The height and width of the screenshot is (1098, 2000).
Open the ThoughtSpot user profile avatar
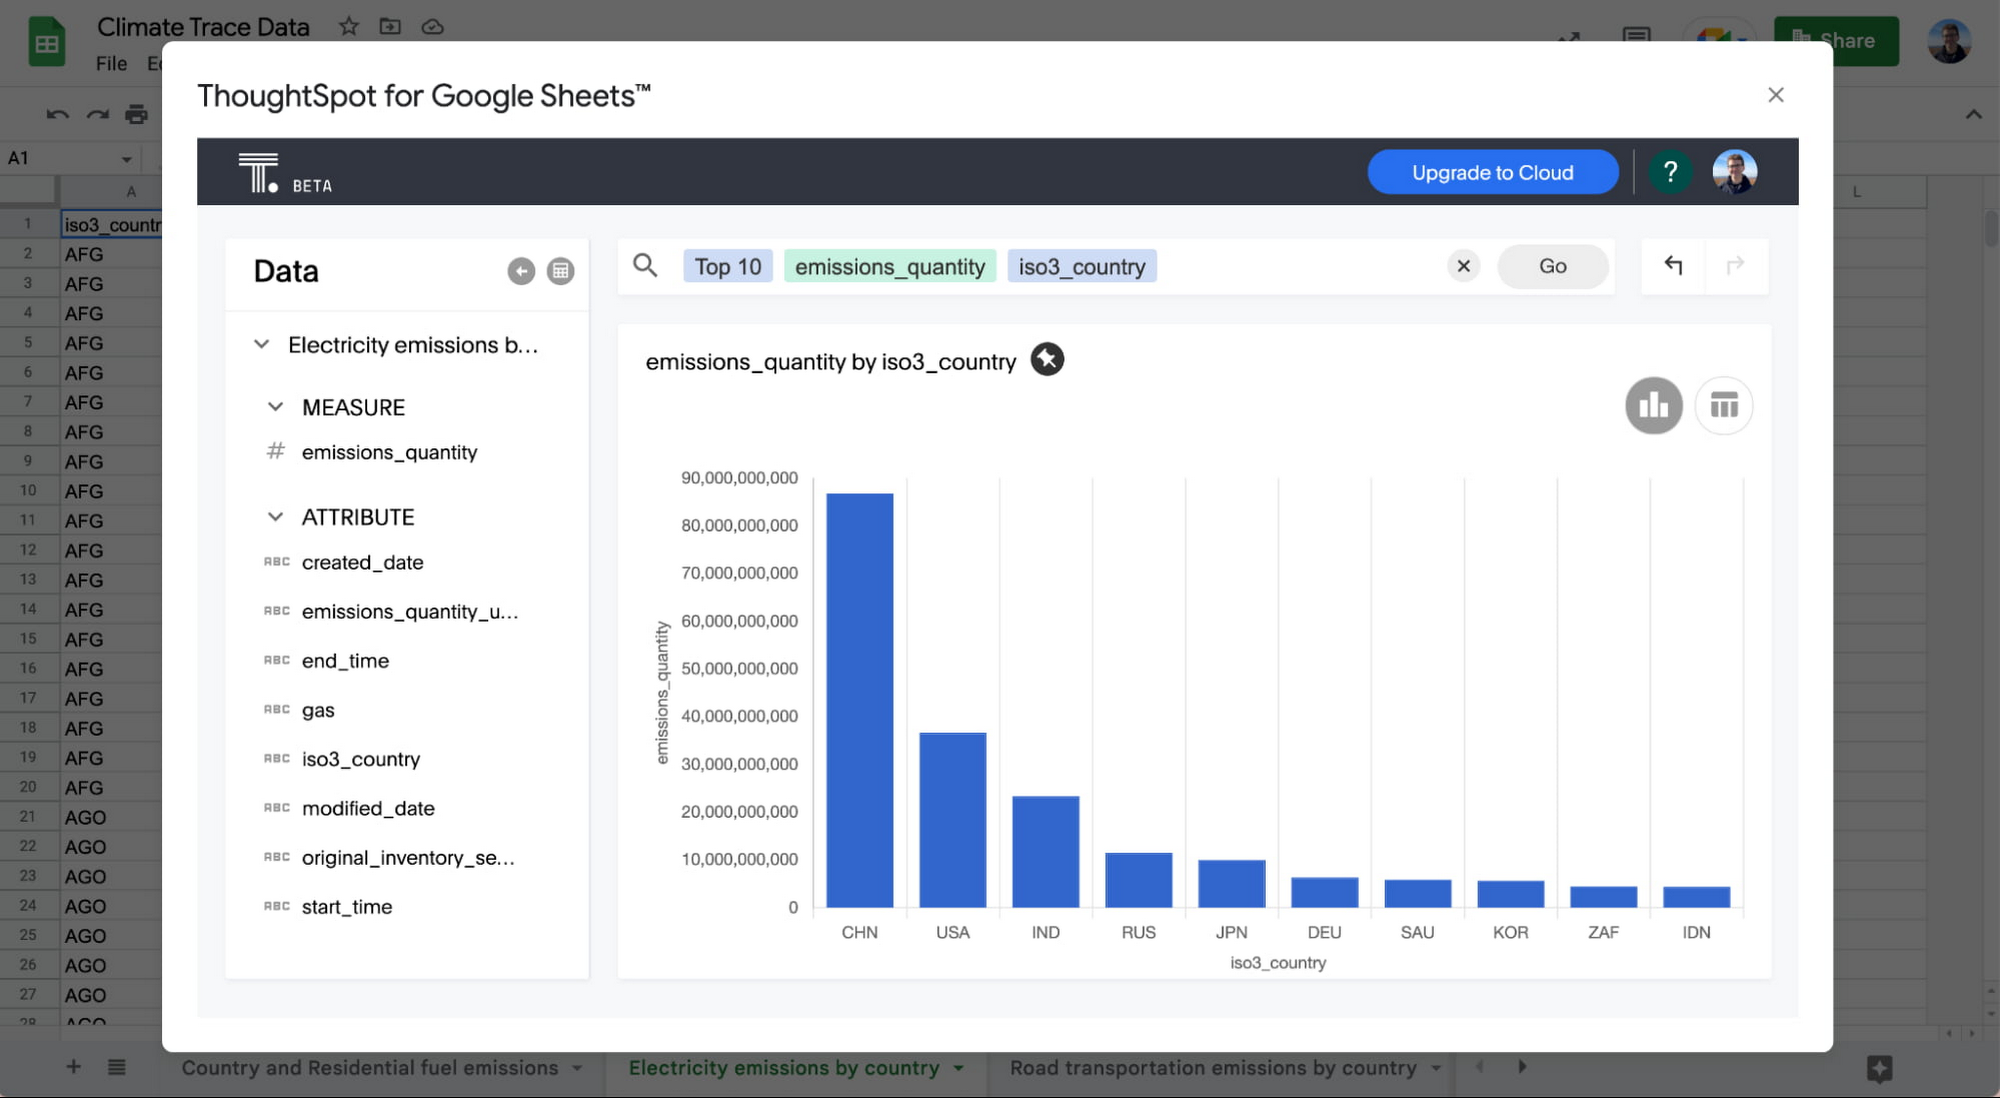coord(1735,172)
